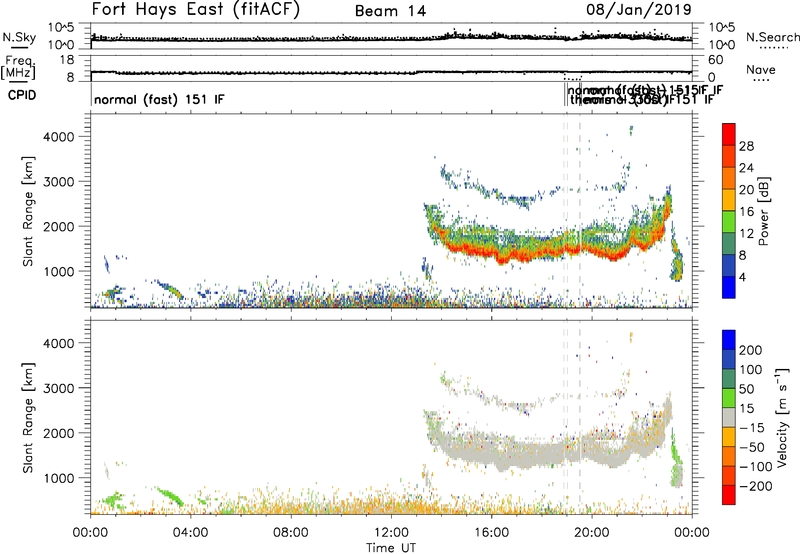Click the "normal (fast) 151 IF" CPID text at 00:00
Viewport: 800px width, 554px height.
tap(159, 99)
